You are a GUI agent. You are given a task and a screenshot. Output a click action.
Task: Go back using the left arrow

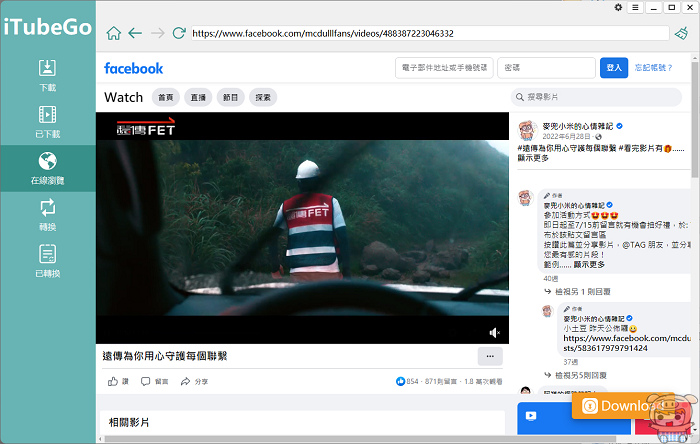[x=134, y=33]
